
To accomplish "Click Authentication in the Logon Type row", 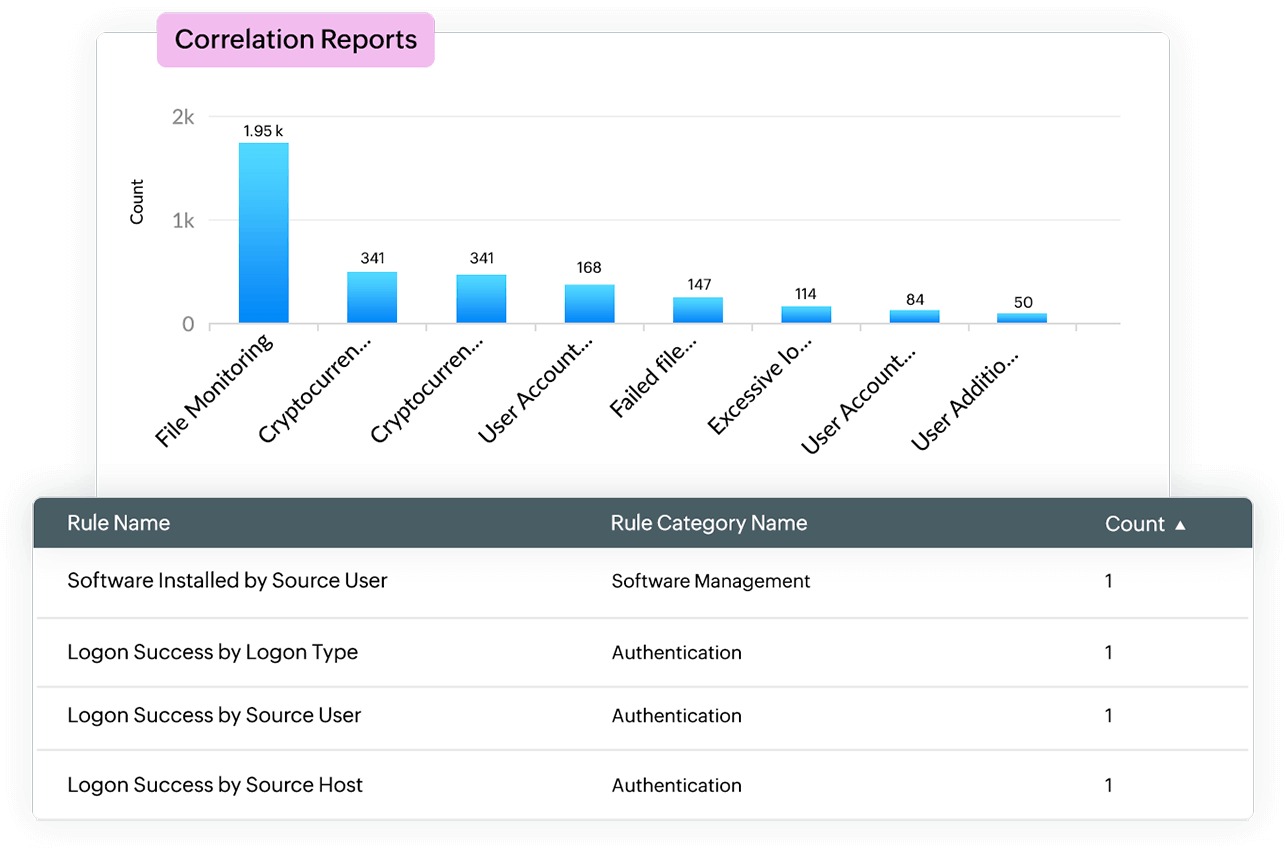I will [x=677, y=653].
